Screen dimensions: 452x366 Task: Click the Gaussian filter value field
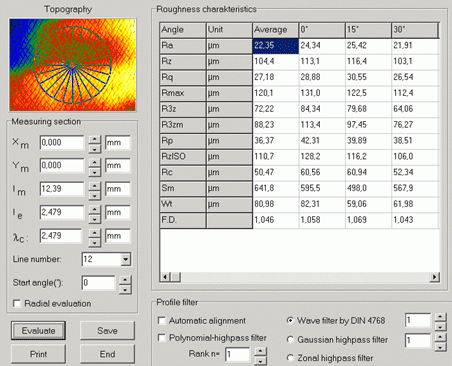click(418, 341)
